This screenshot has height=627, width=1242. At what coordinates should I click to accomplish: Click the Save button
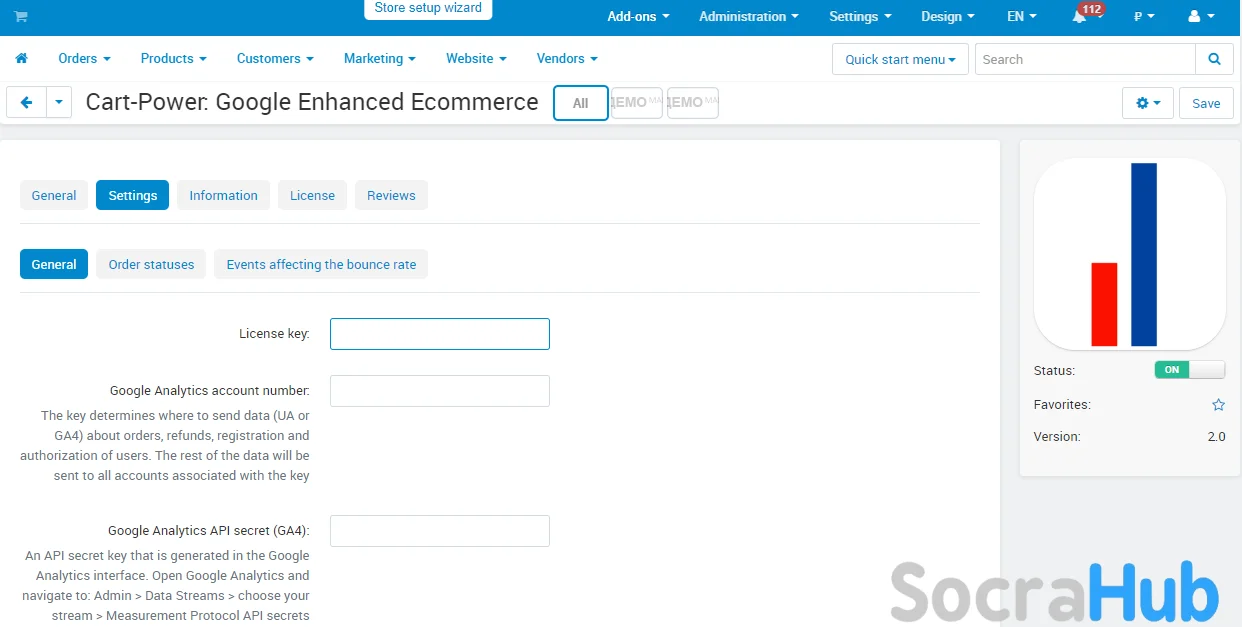pos(1206,103)
